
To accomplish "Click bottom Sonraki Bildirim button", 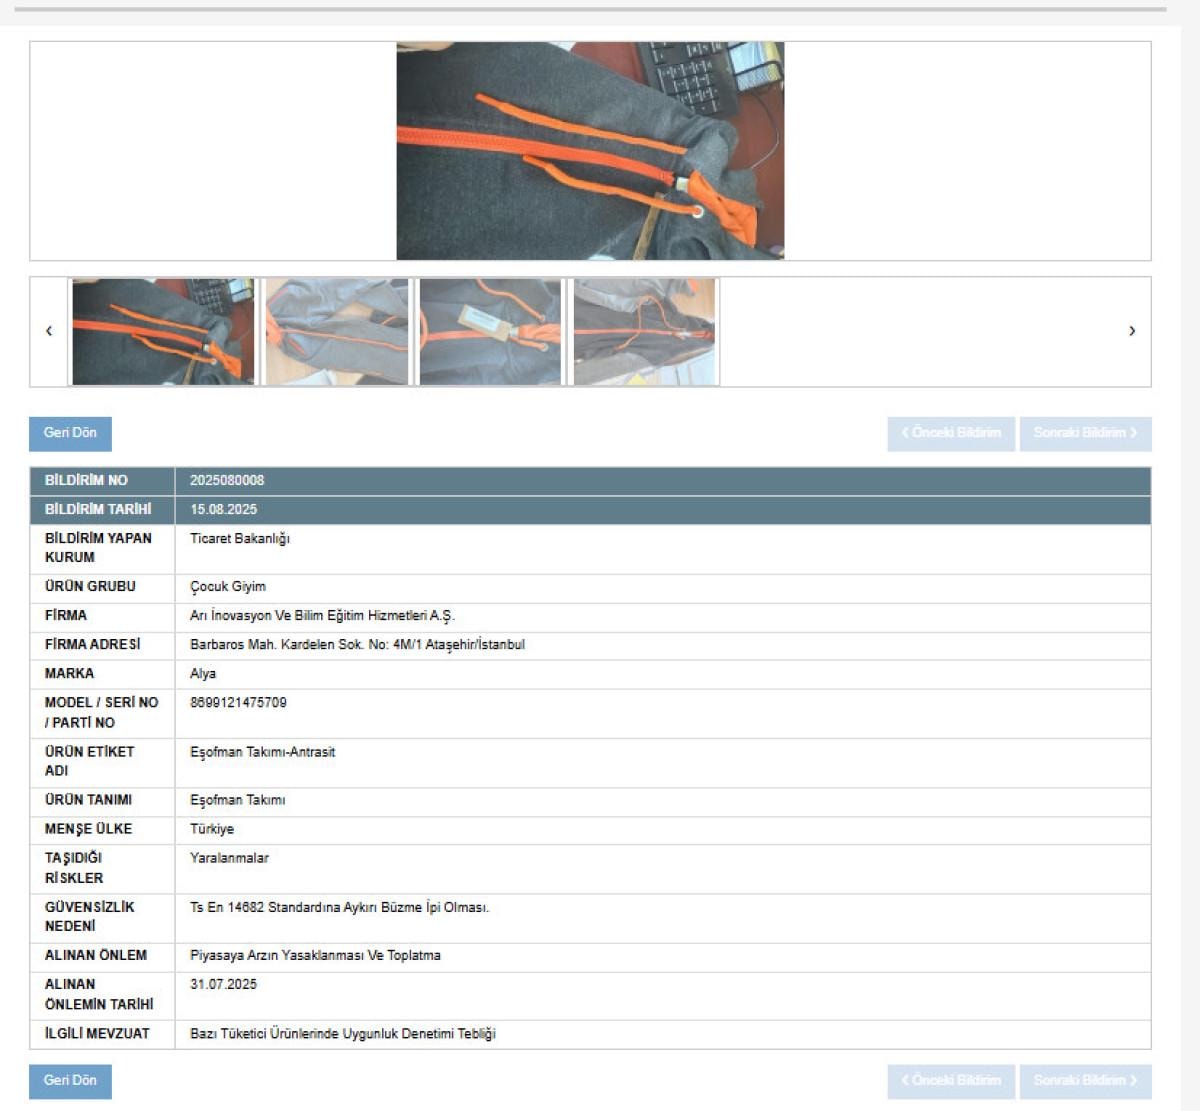I will [1085, 1081].
